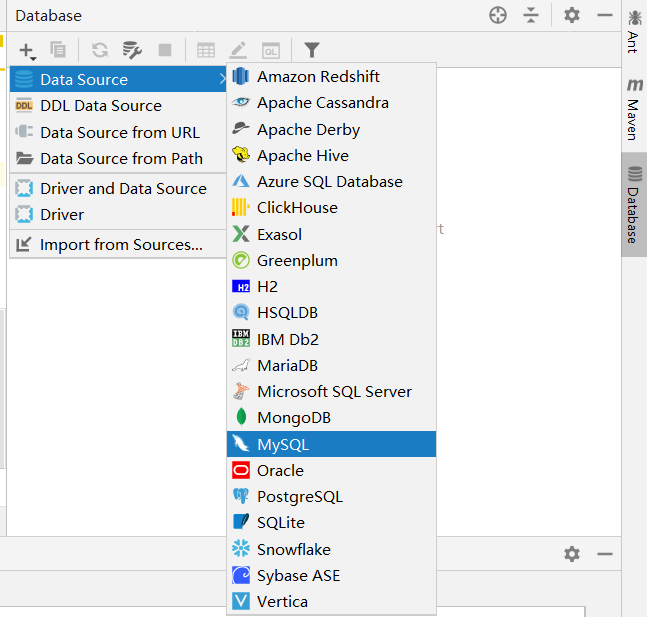
Task: Open Database panel gear settings
Action: pos(572,15)
